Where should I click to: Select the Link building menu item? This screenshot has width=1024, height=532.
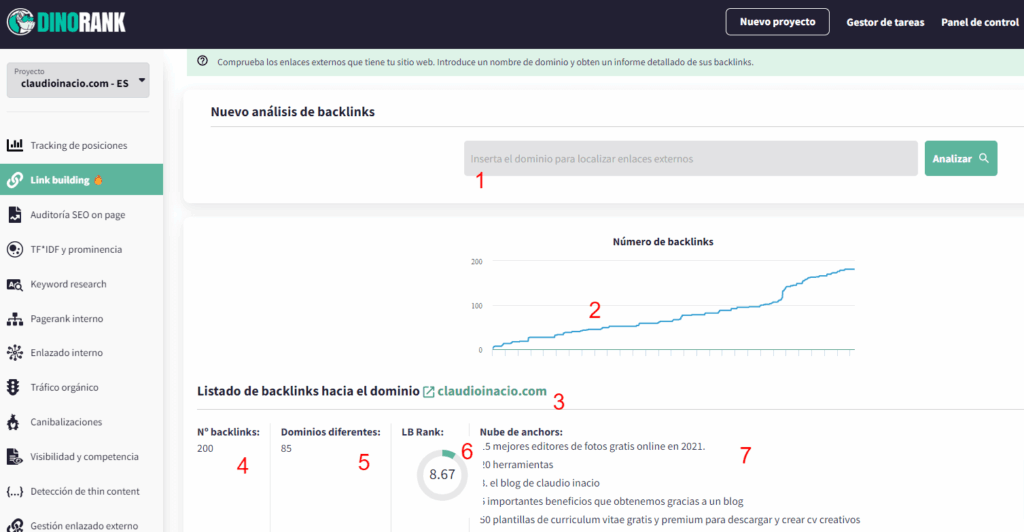point(82,180)
